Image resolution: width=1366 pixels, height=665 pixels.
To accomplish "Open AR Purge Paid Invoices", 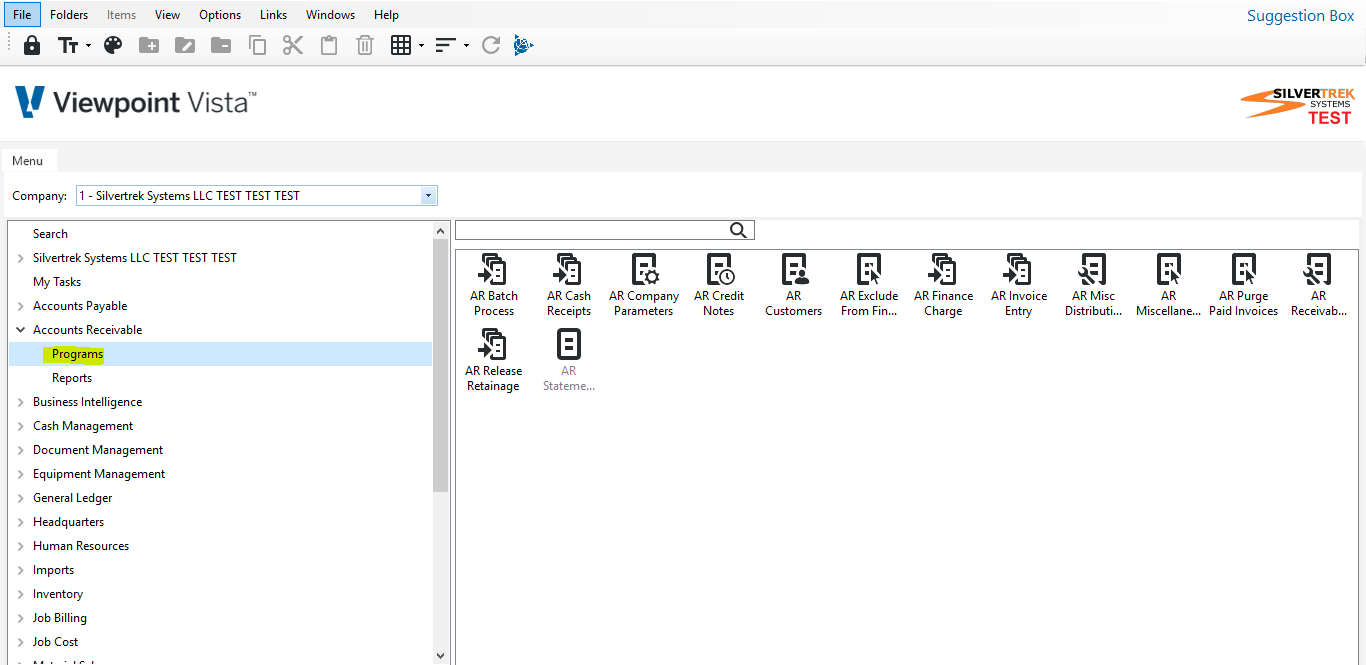I will (x=1243, y=286).
